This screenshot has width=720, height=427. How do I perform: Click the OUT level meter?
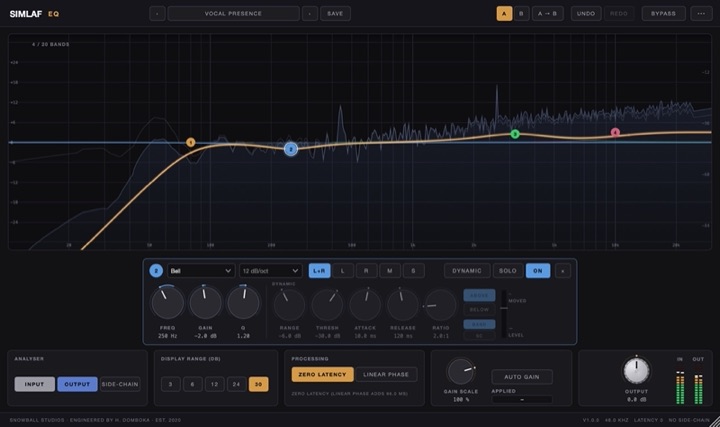pos(698,388)
